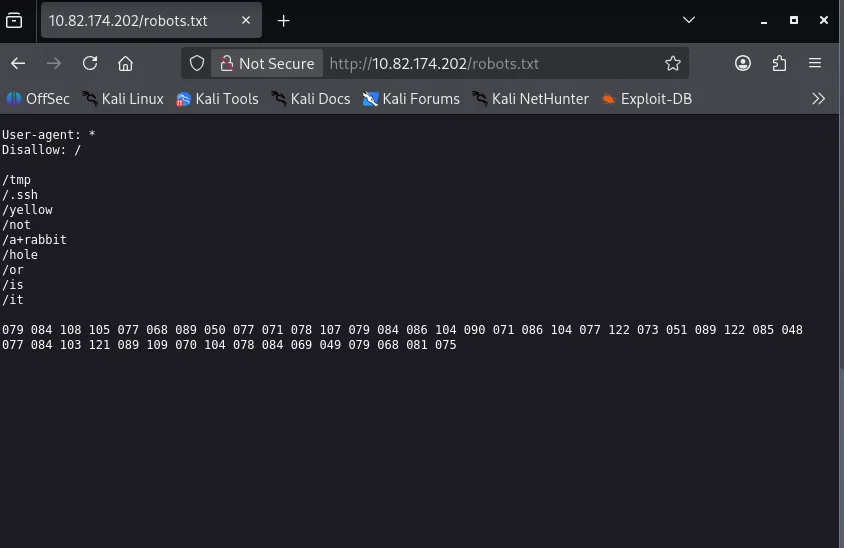Go back using the back arrow

(19, 63)
